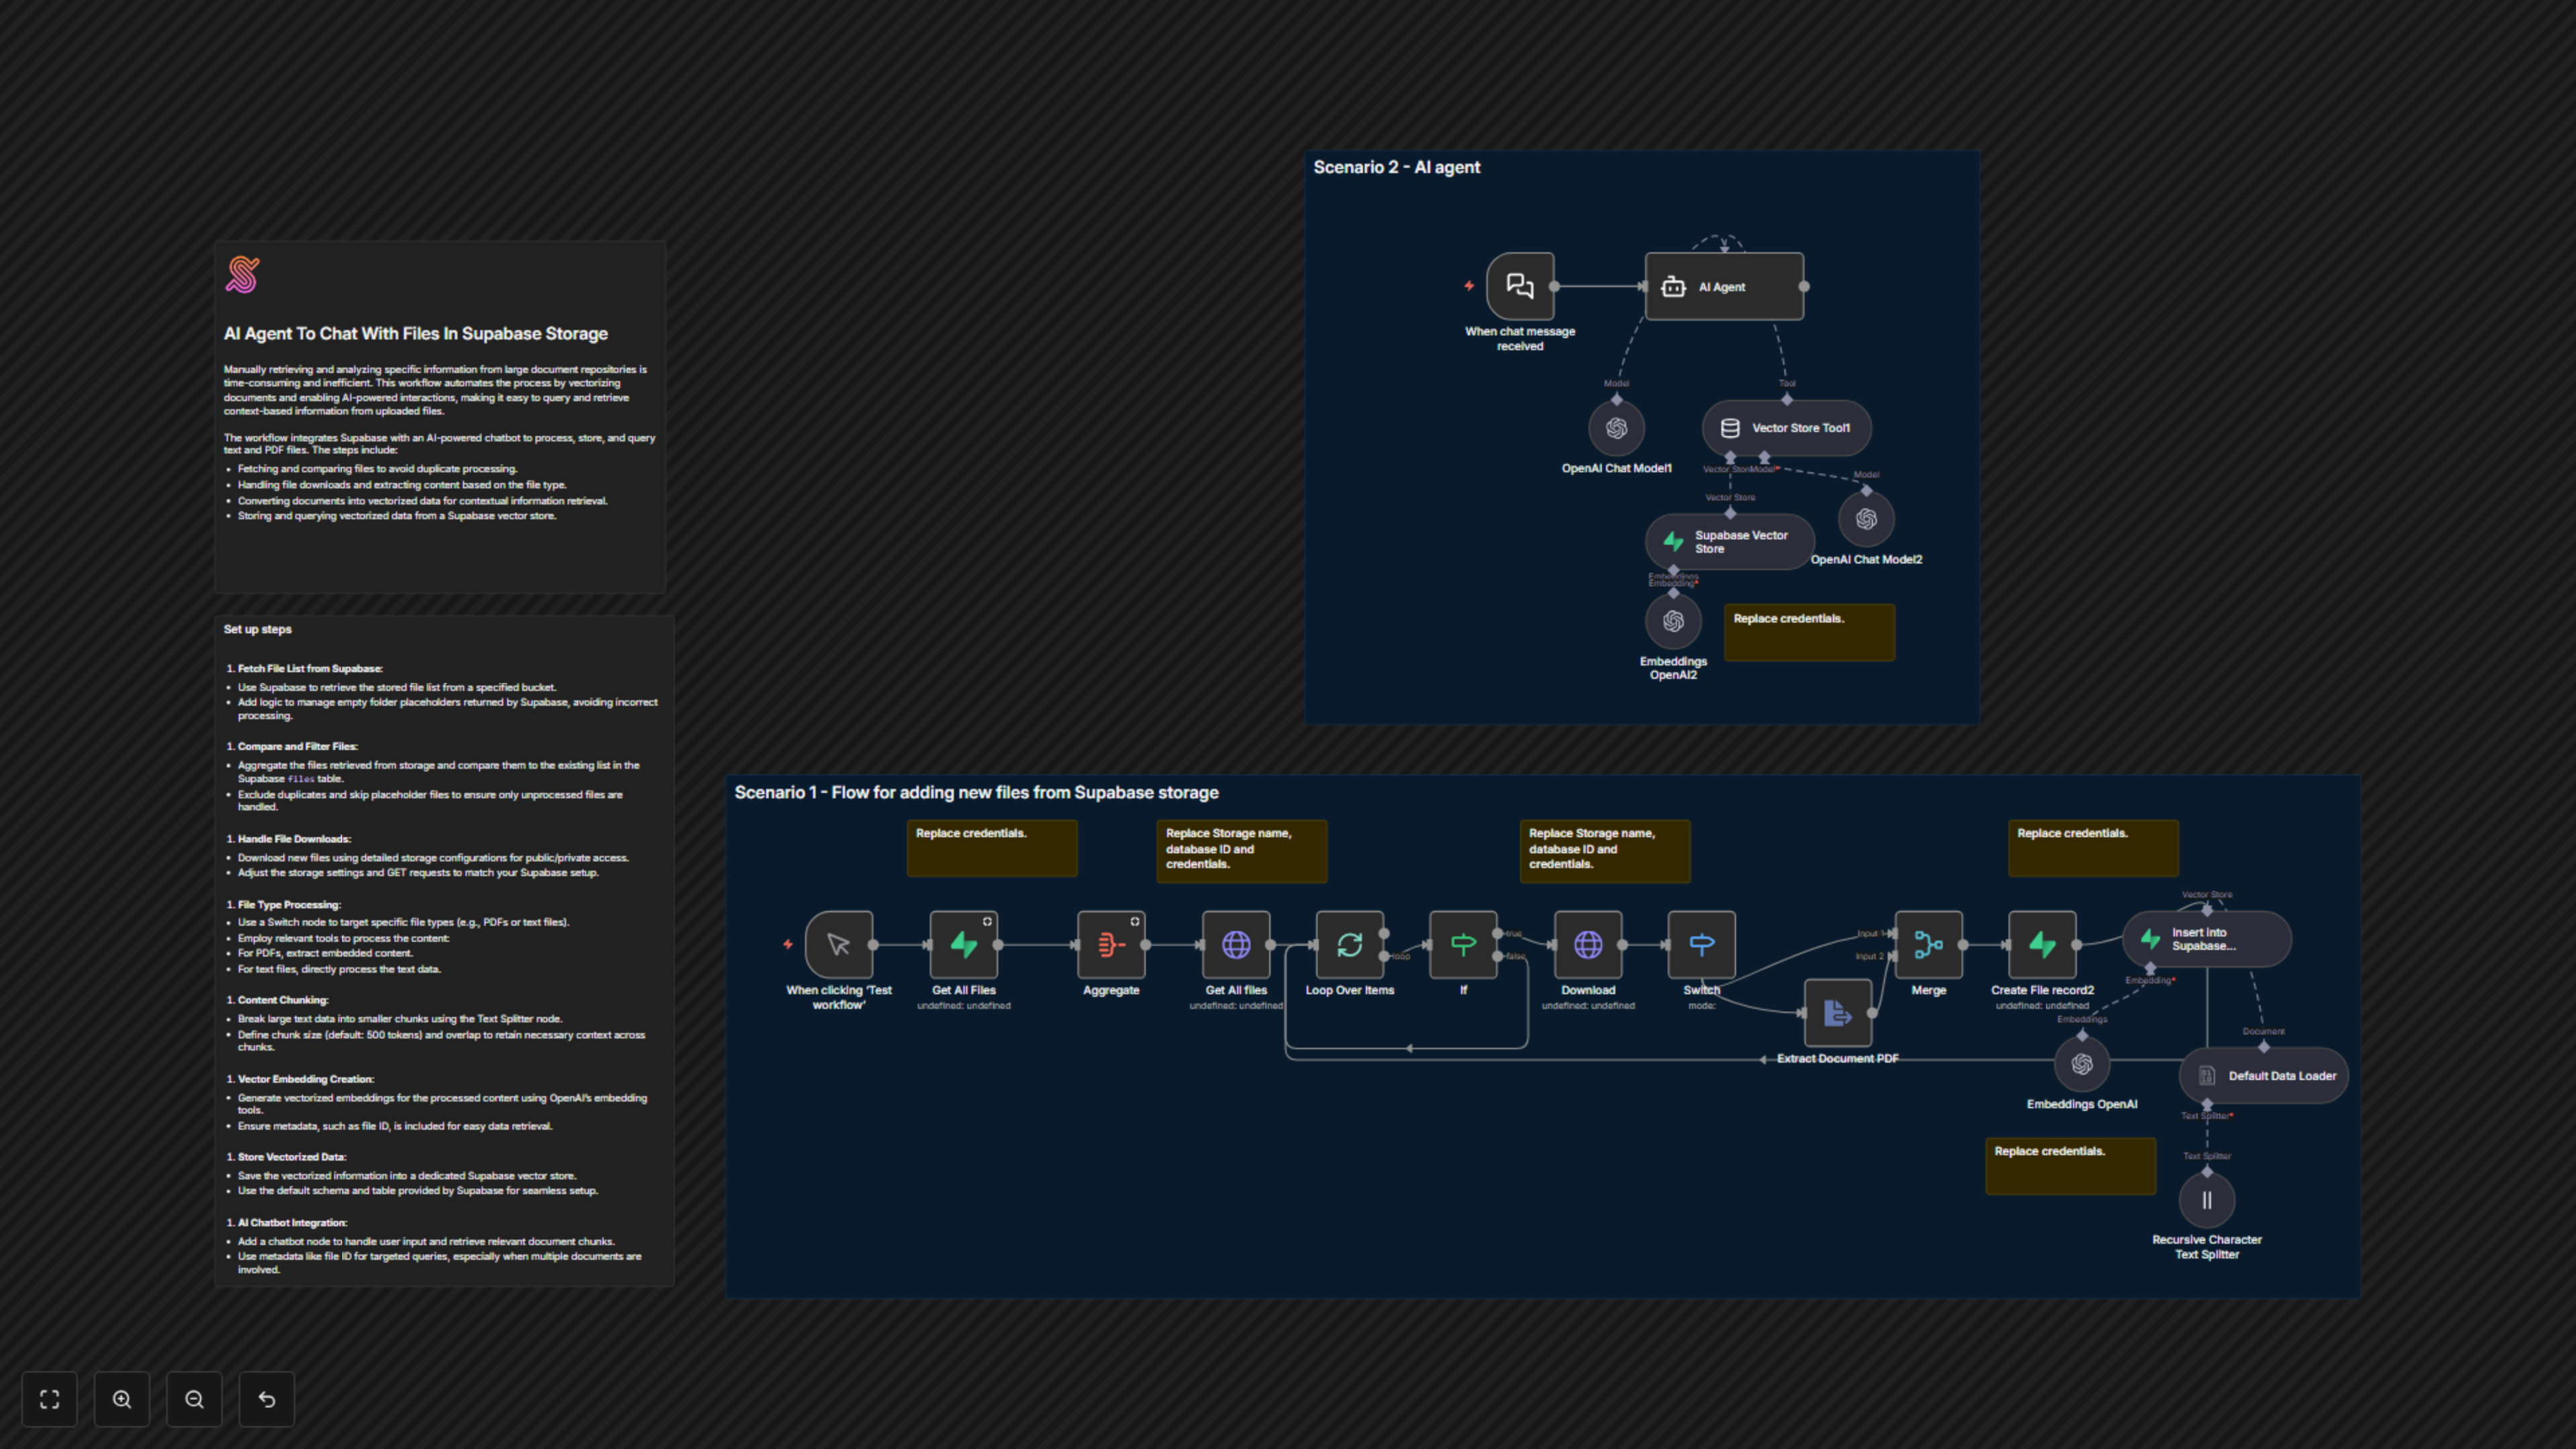The width and height of the screenshot is (2576, 1449).
Task: Select the 'When chat message received' trigger node
Action: tap(1519, 286)
